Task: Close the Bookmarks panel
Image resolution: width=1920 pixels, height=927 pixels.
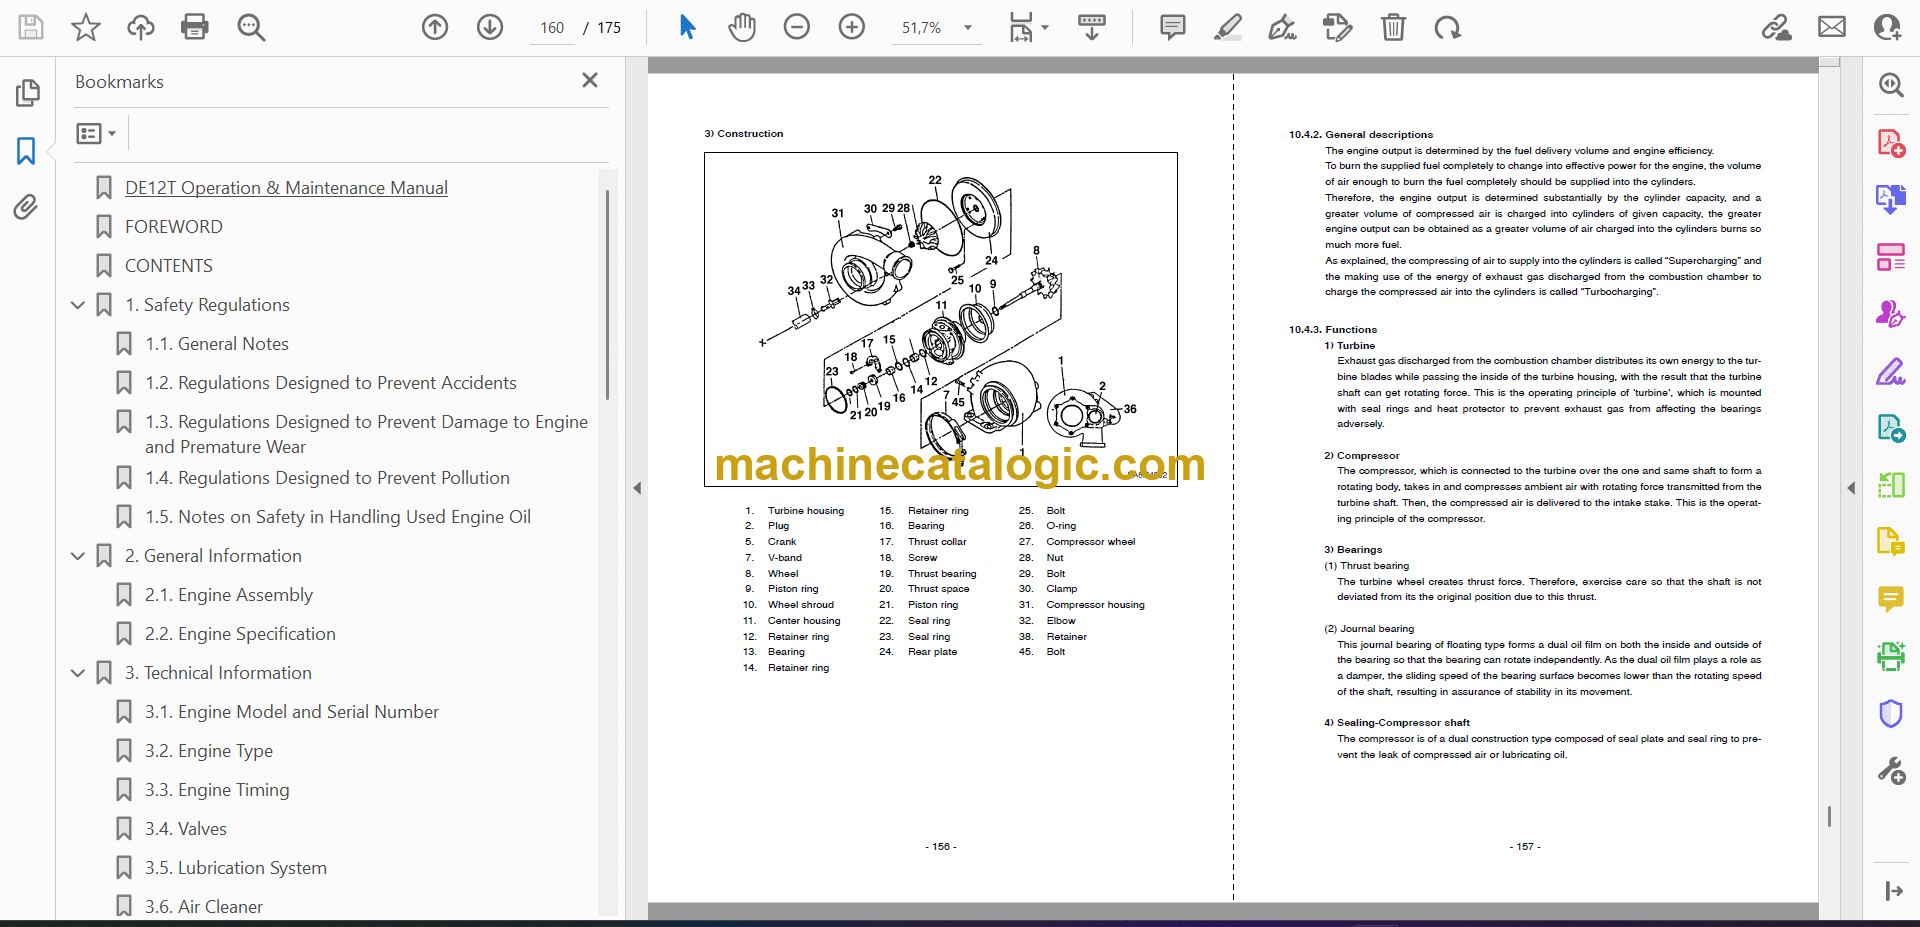Action: click(590, 80)
